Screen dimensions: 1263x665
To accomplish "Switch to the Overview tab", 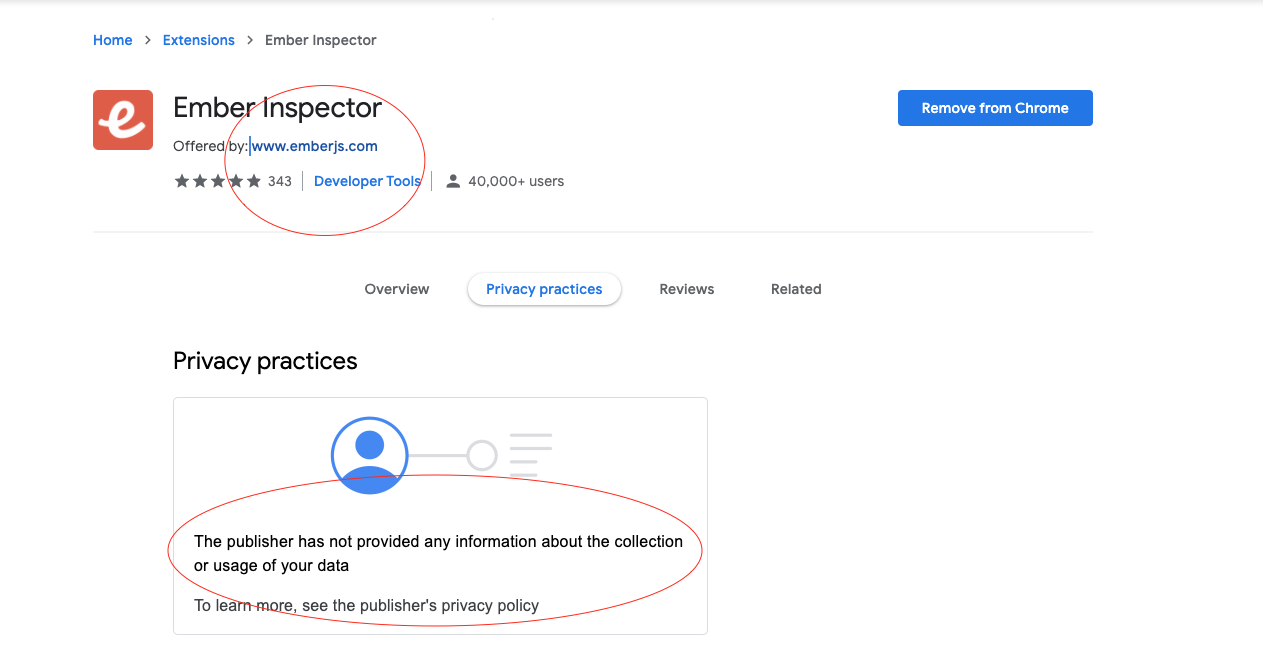I will [396, 289].
